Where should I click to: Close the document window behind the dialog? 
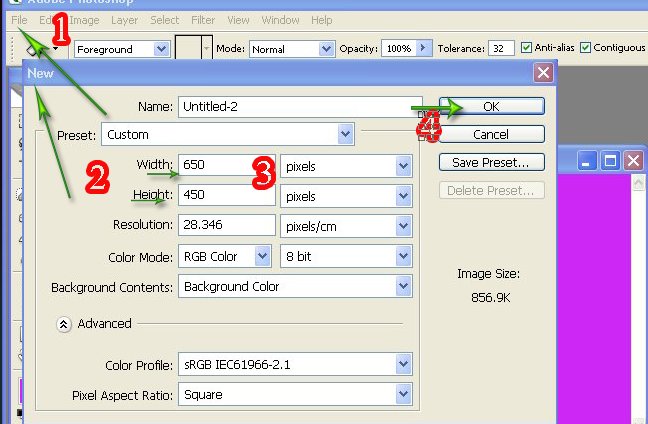coord(634,160)
